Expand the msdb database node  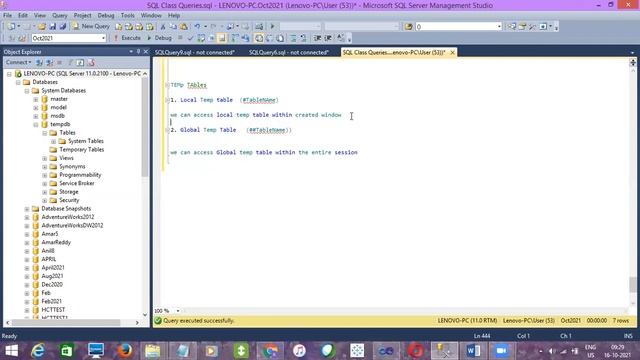36,116
